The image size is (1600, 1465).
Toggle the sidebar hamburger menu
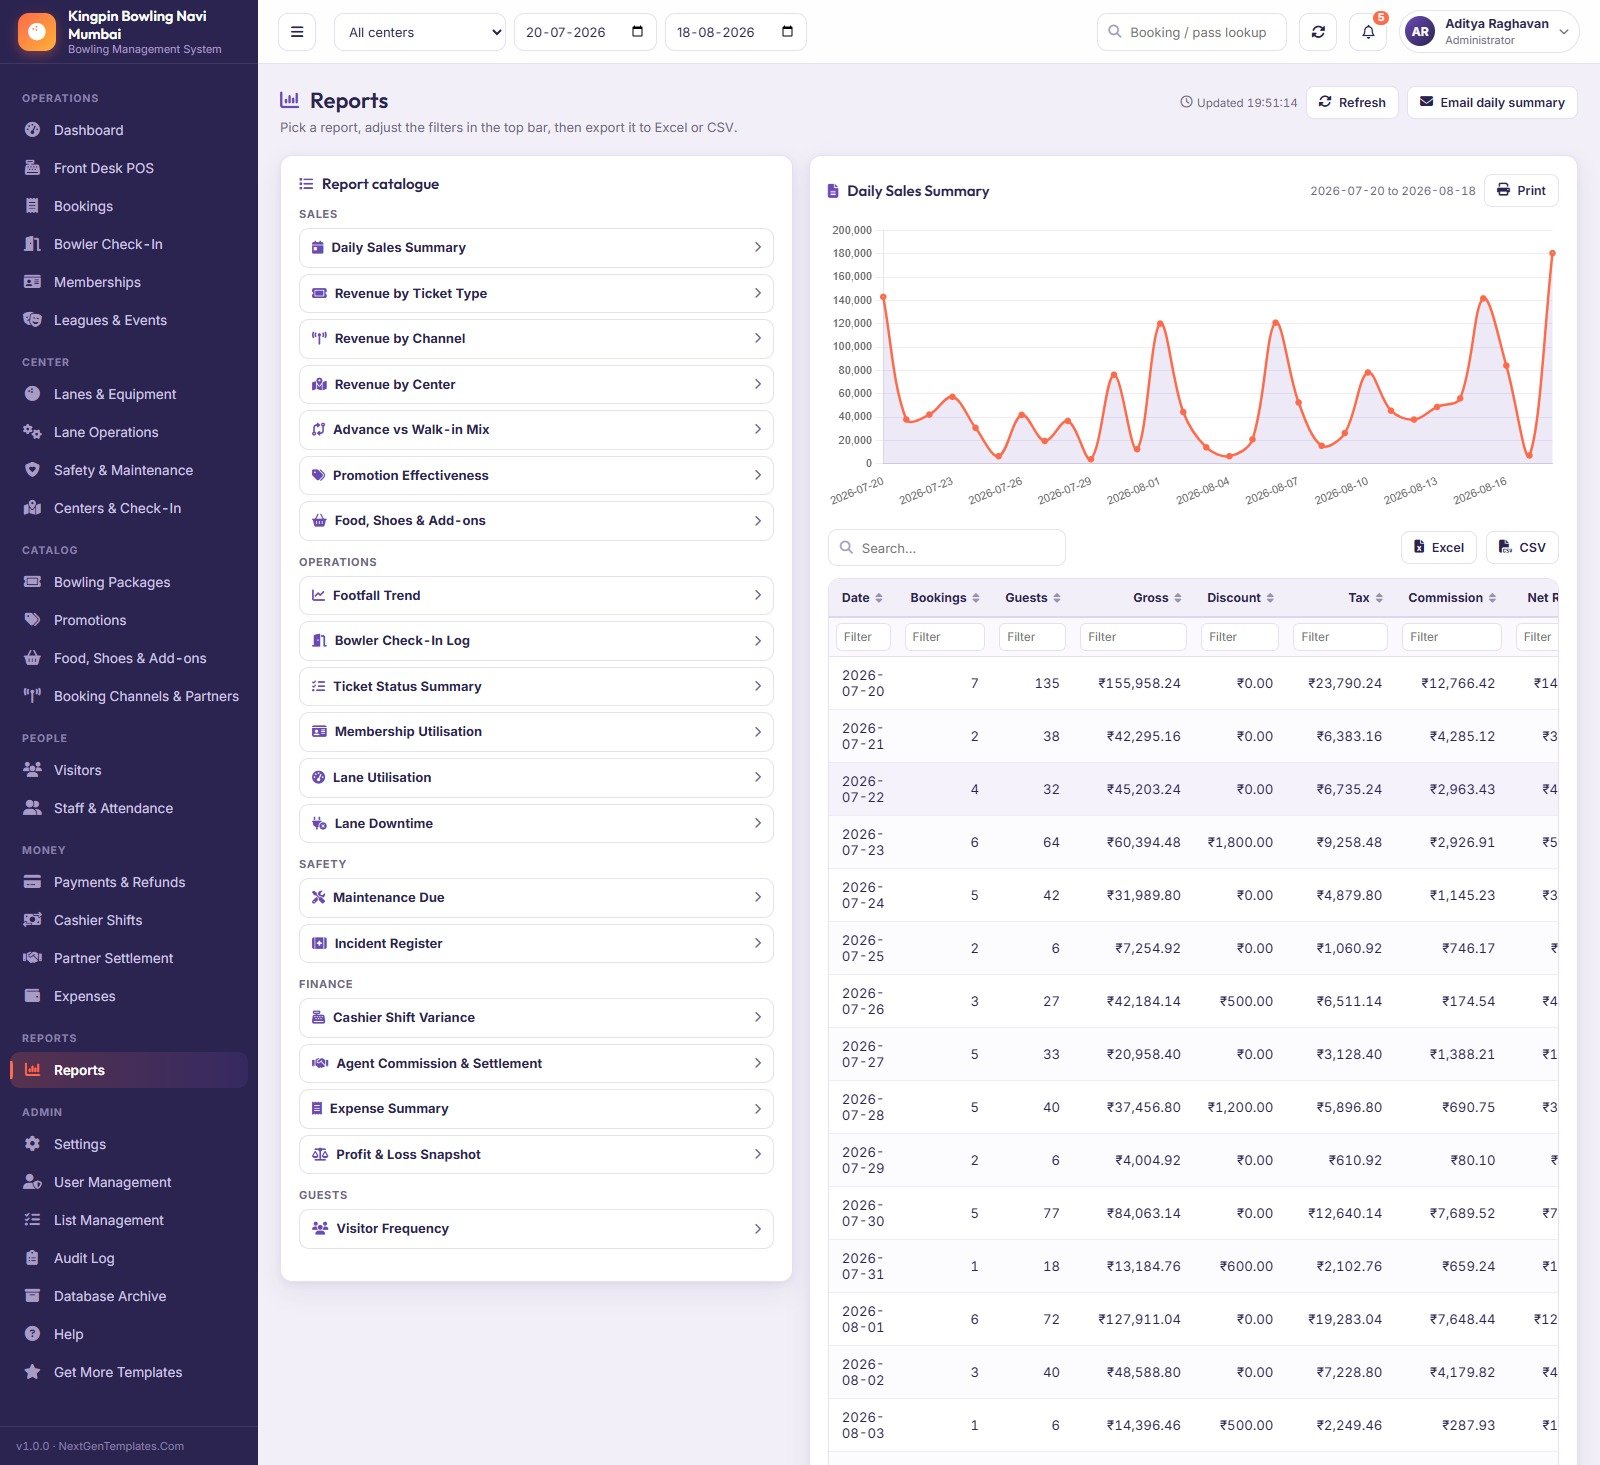pyautogui.click(x=297, y=32)
